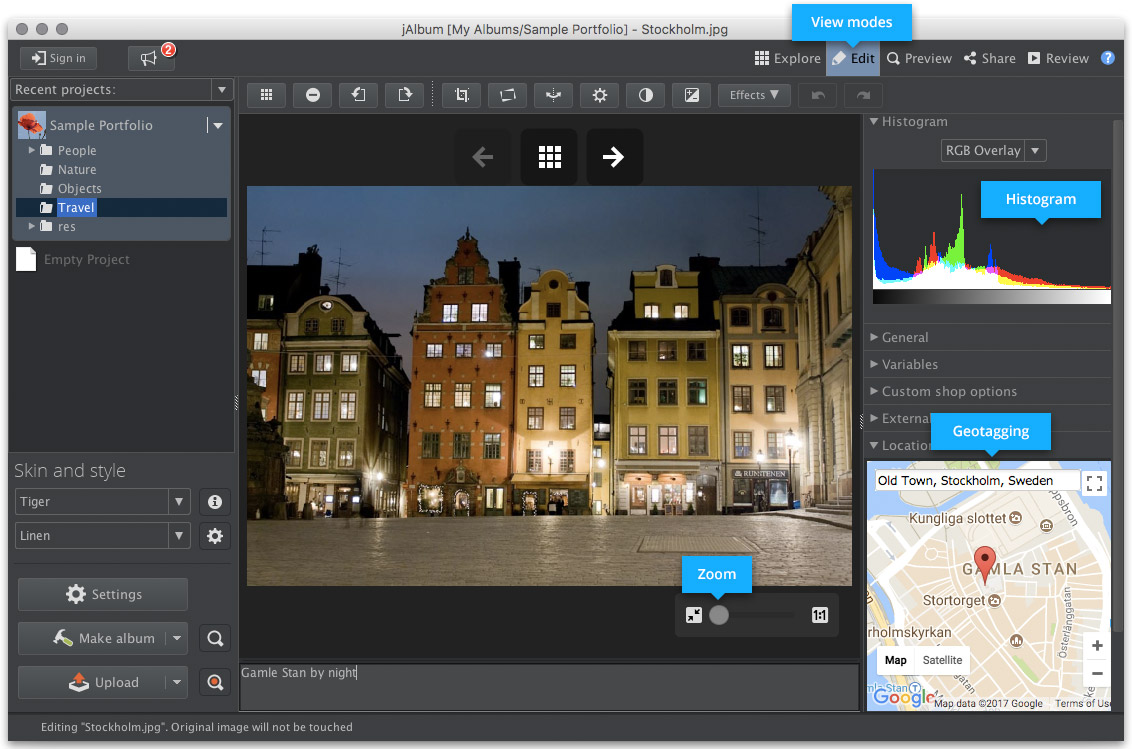
Task: Open the contrast adjustment tool
Action: [646, 95]
